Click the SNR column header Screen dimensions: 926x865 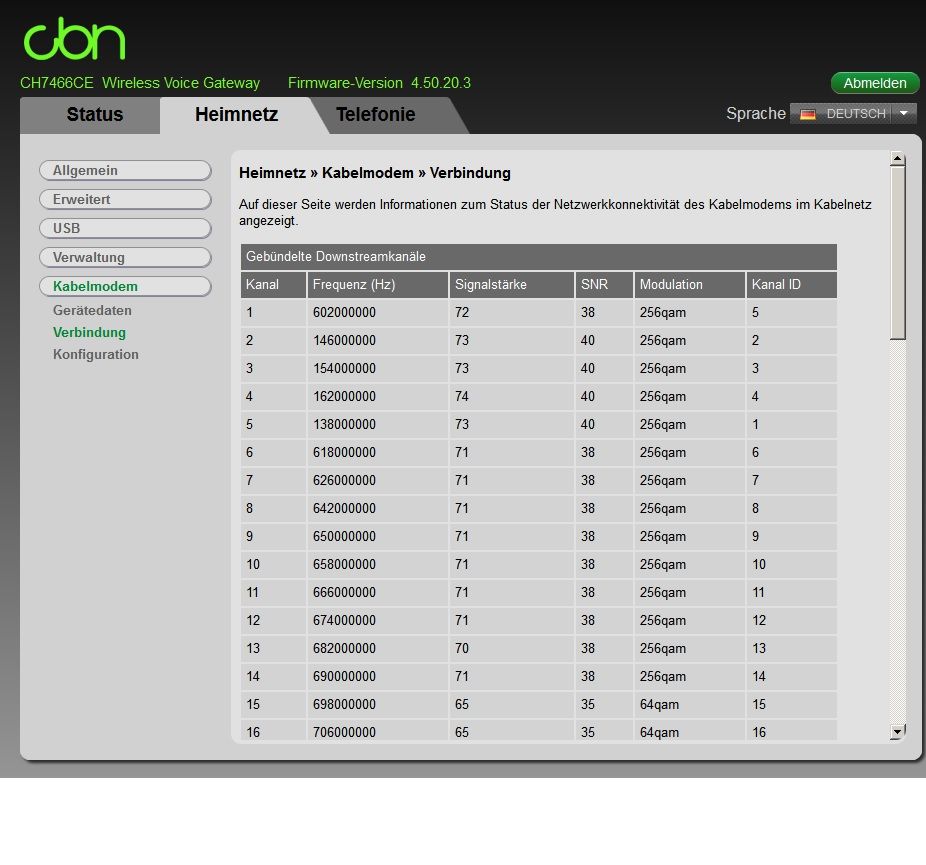[x=604, y=285]
